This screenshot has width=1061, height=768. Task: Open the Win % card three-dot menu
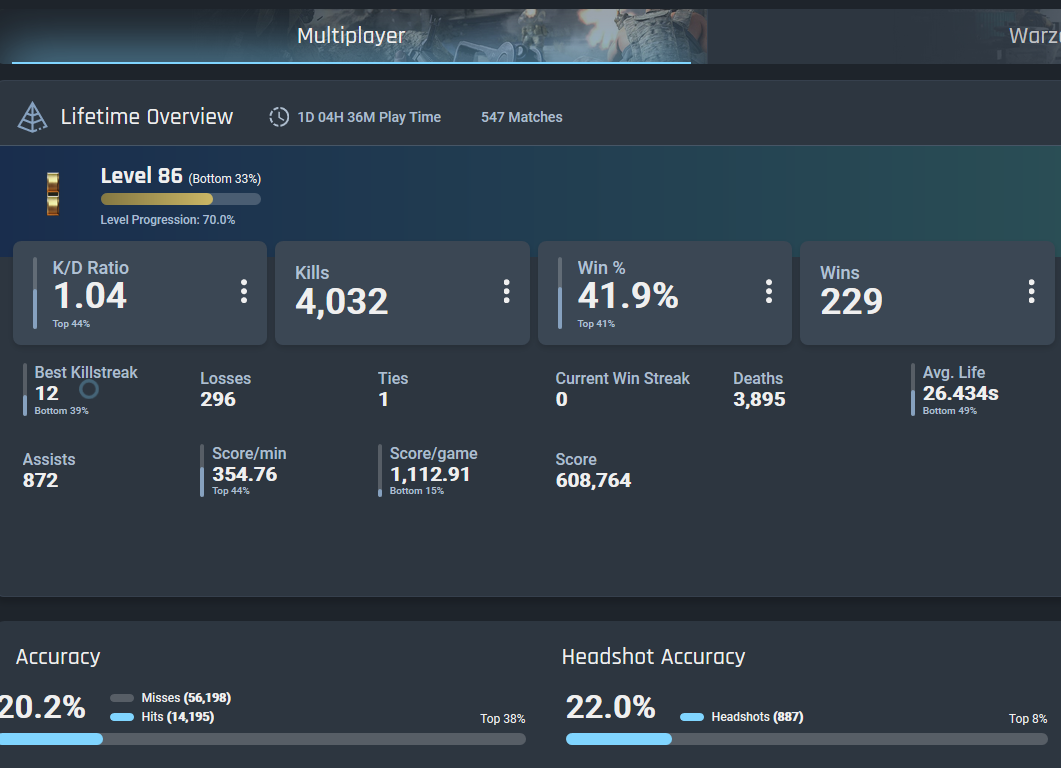[769, 292]
